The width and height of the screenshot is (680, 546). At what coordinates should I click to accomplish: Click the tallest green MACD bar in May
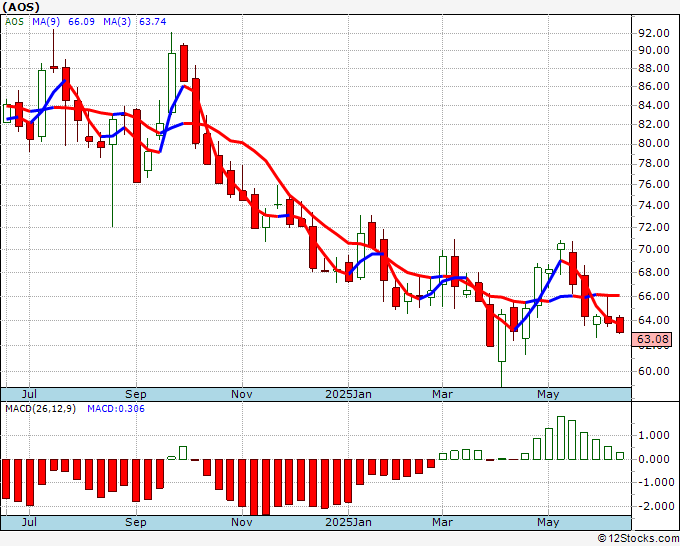(561, 438)
